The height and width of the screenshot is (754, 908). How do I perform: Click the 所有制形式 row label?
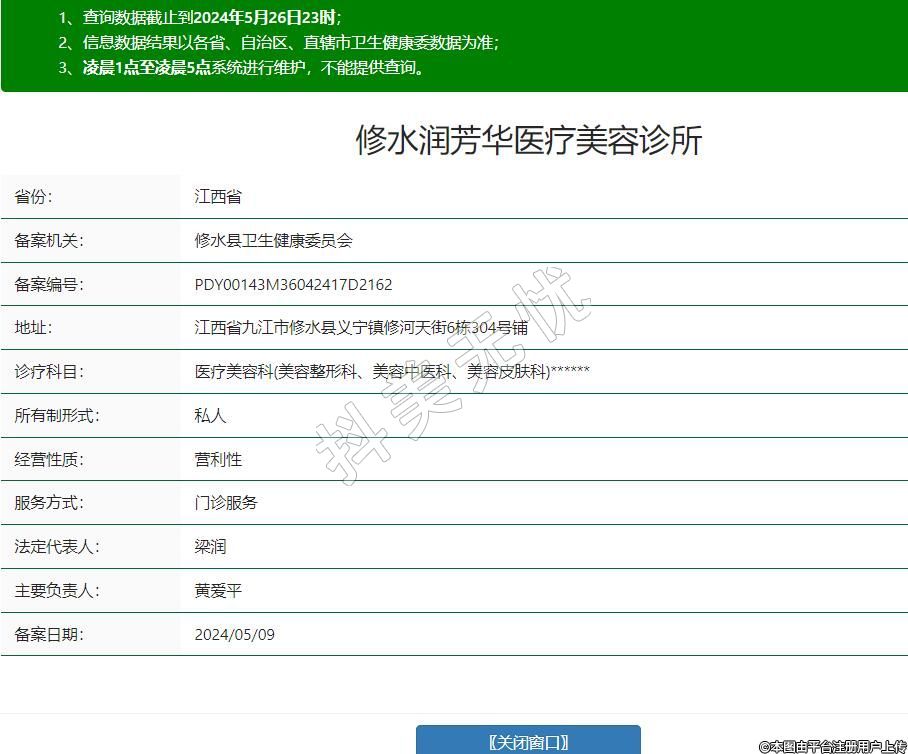tap(57, 416)
